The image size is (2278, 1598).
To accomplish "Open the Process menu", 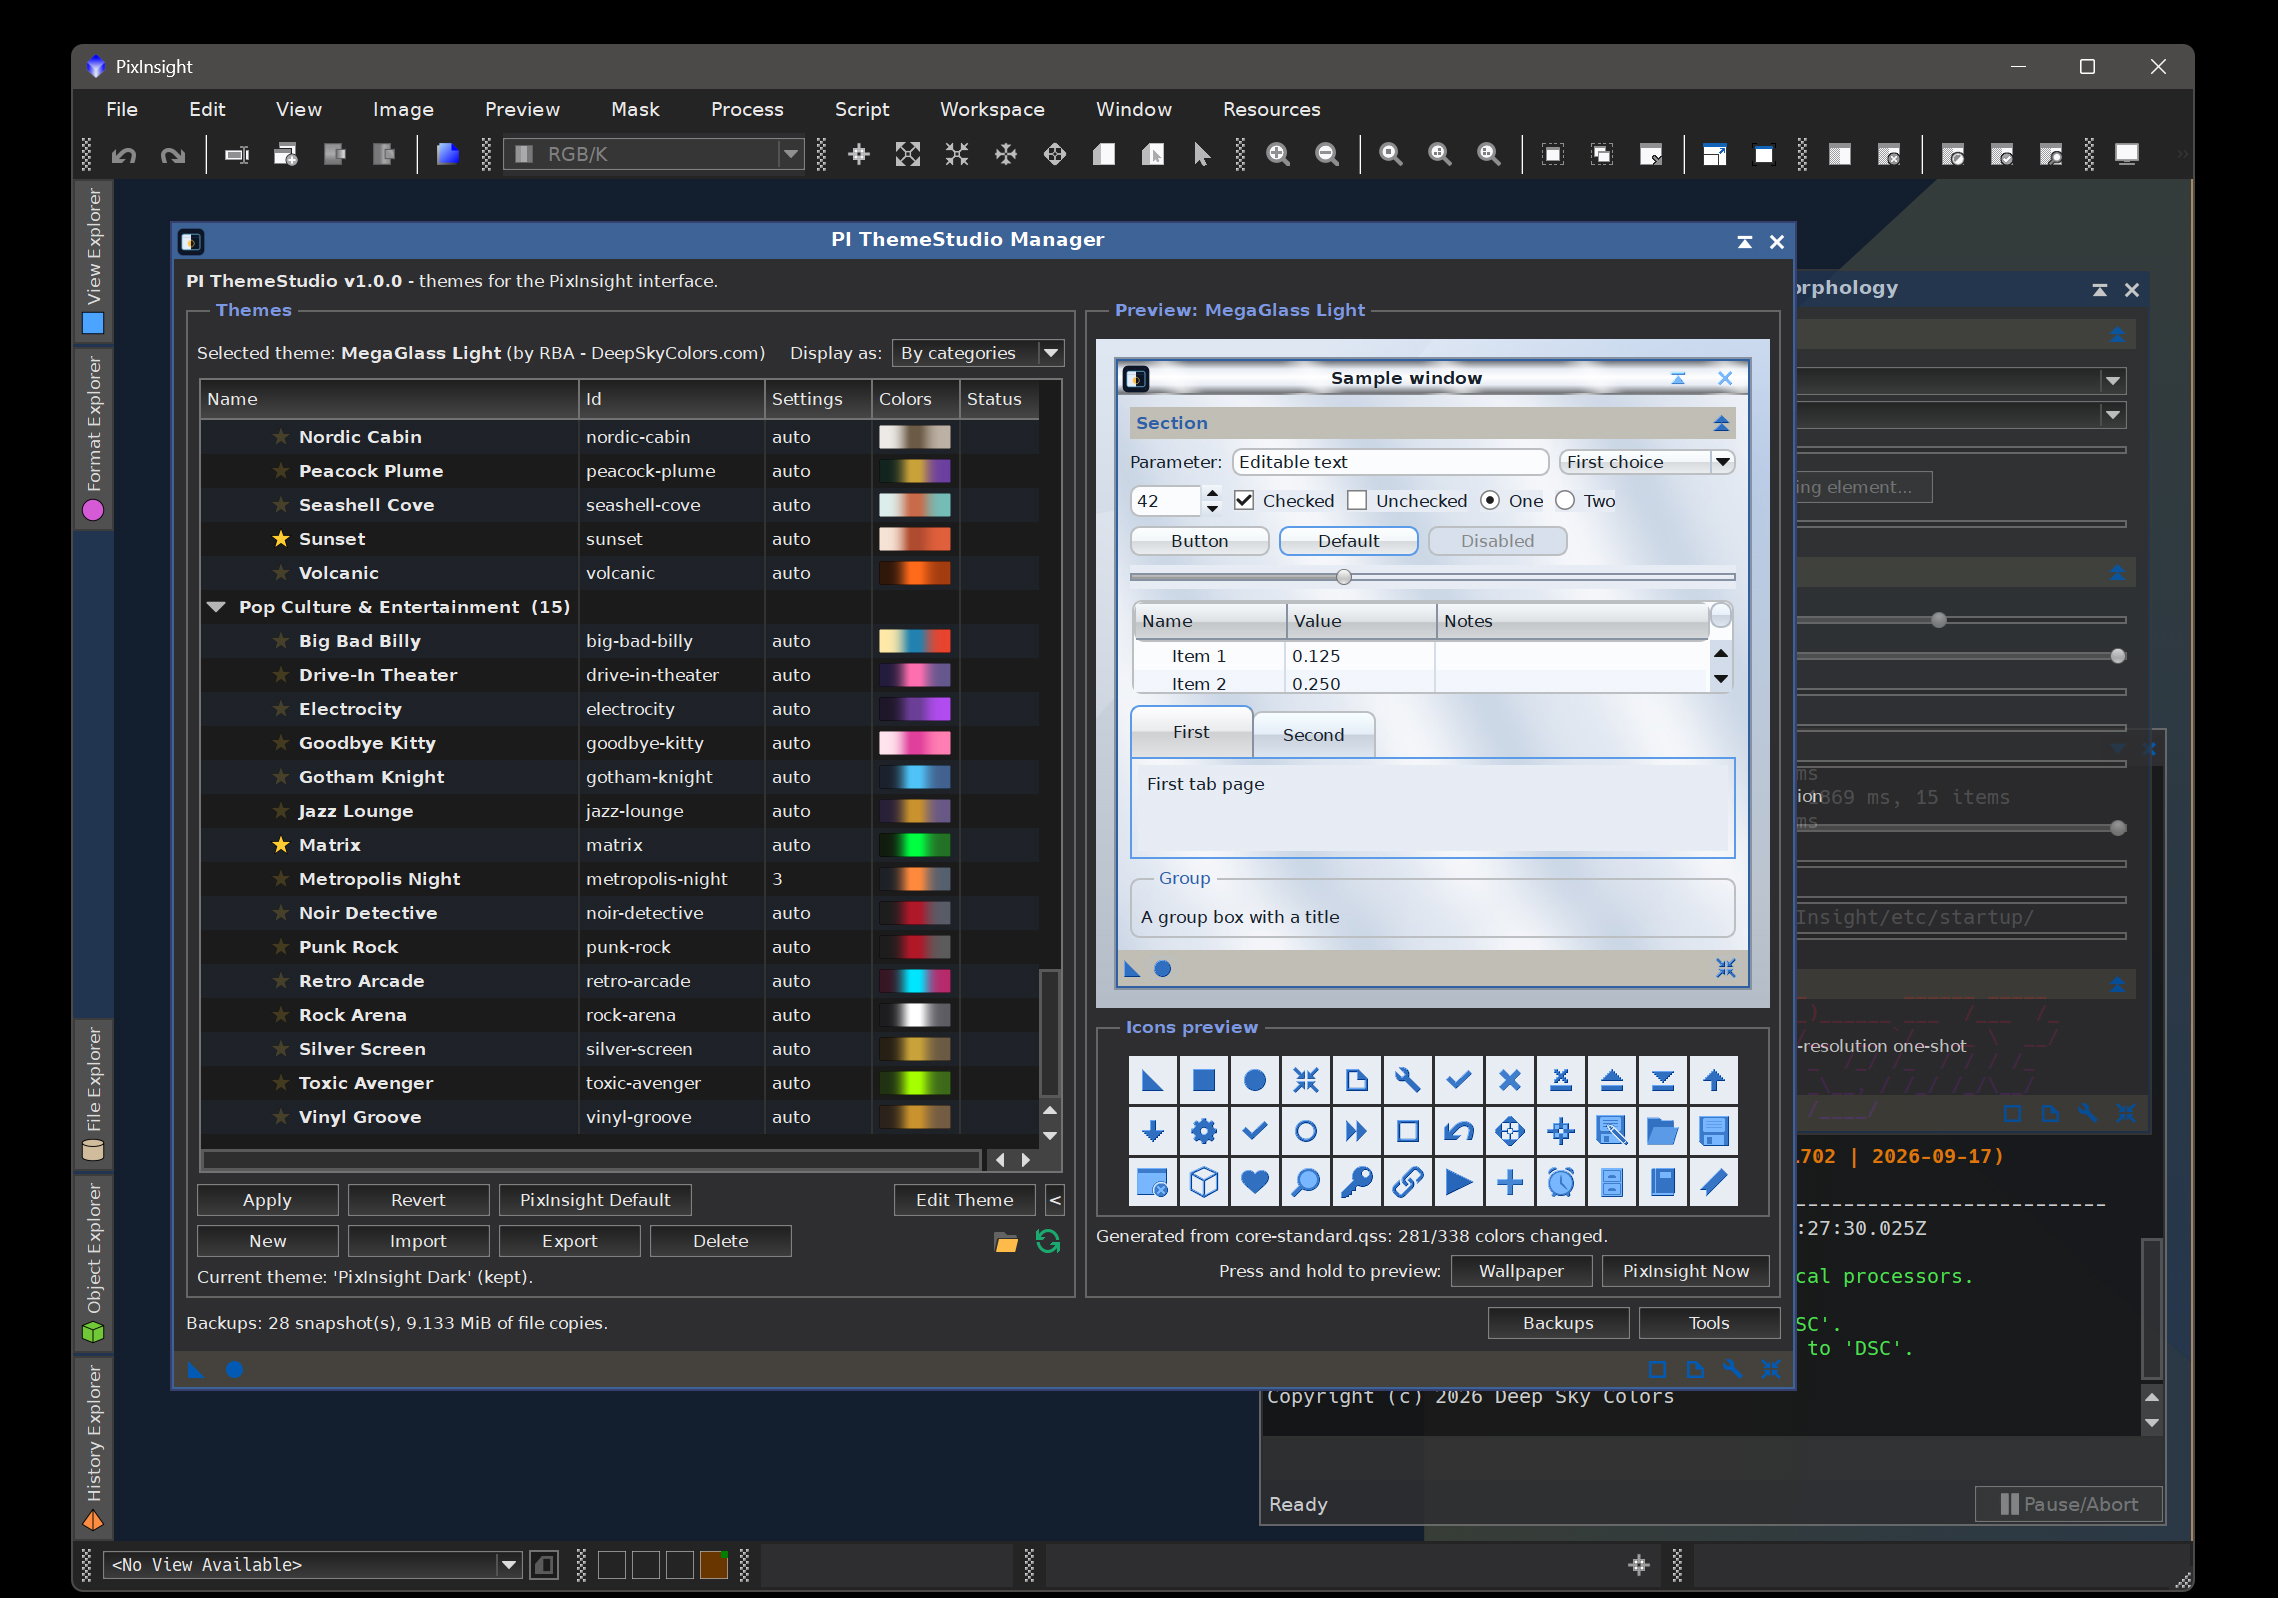I will (747, 109).
